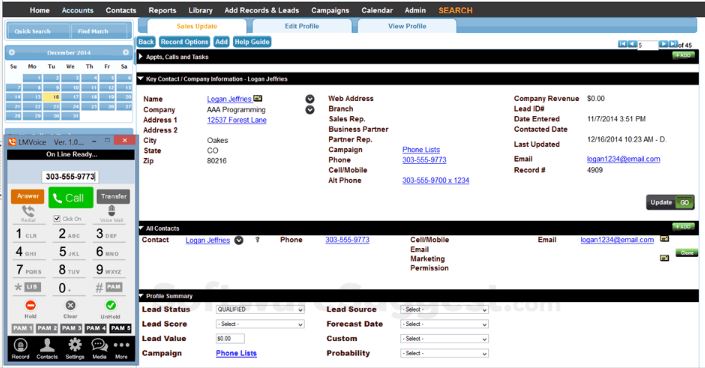Click the Transfer button in the dialer
The width and height of the screenshot is (705, 368).
113,196
